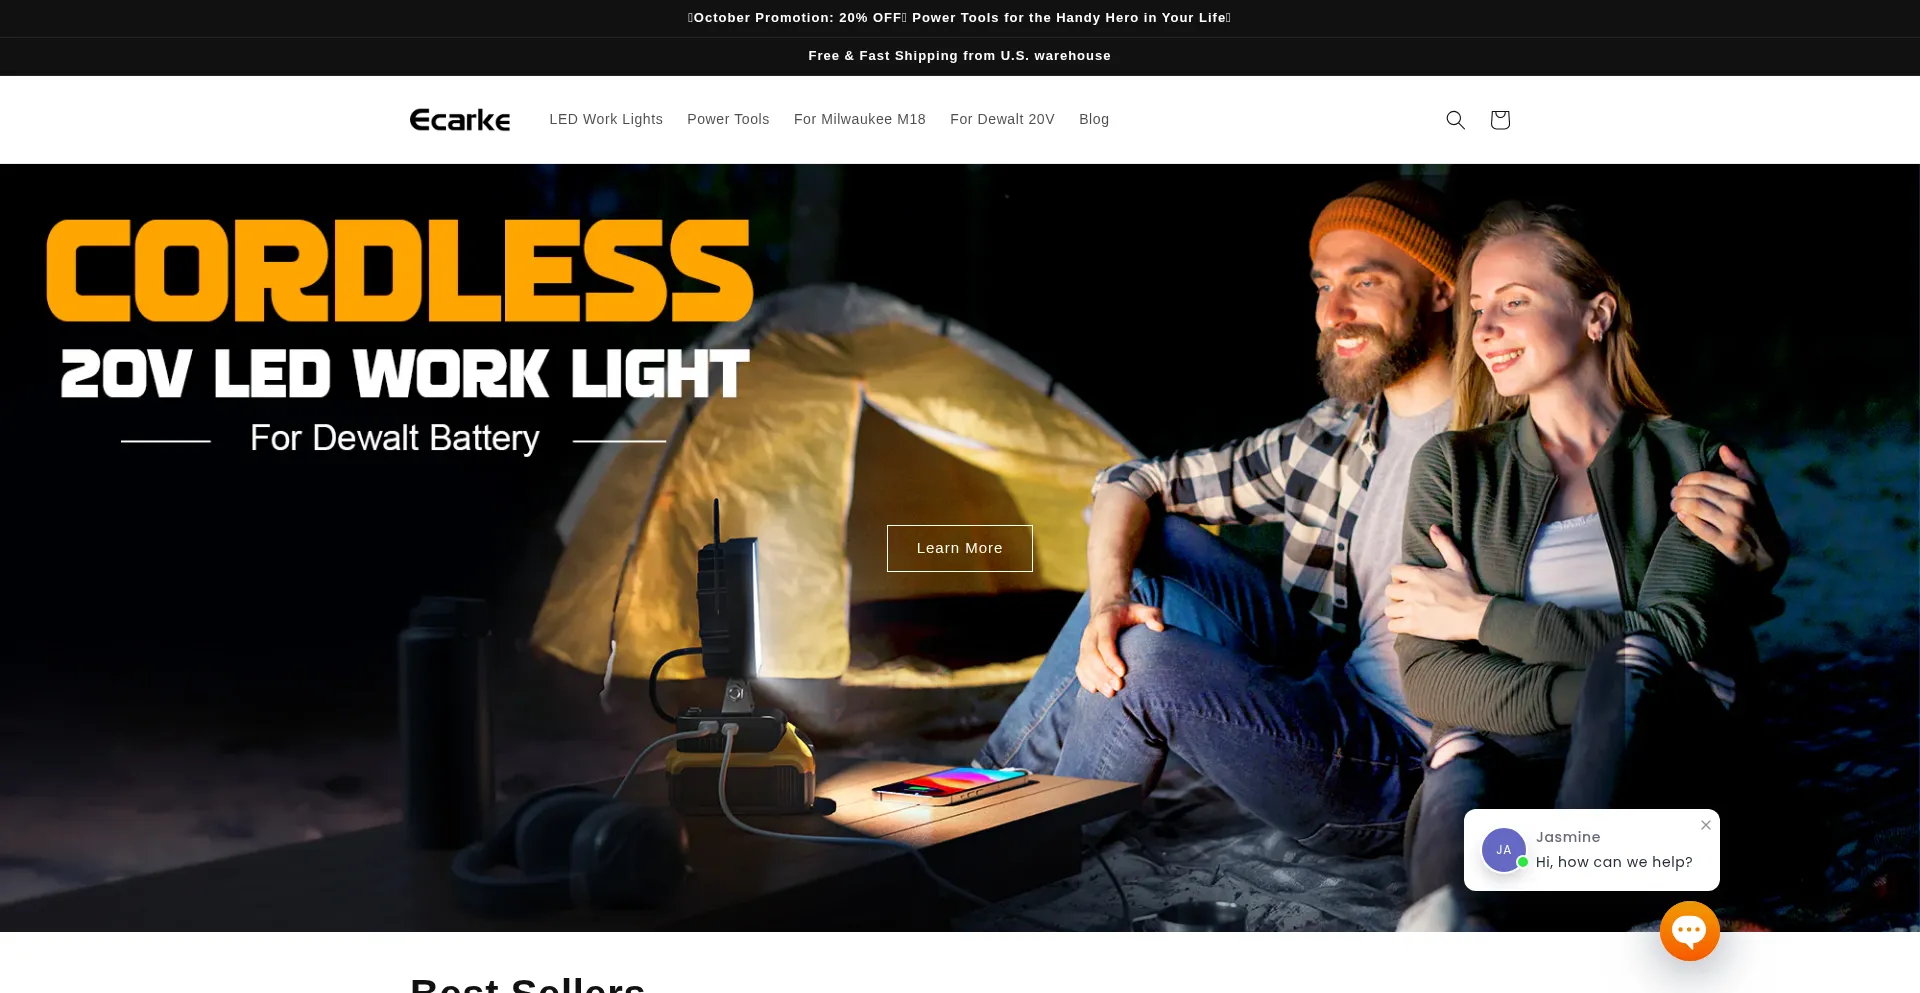Go to For Dewalt 20V
1920x993 pixels.
pos(1002,119)
